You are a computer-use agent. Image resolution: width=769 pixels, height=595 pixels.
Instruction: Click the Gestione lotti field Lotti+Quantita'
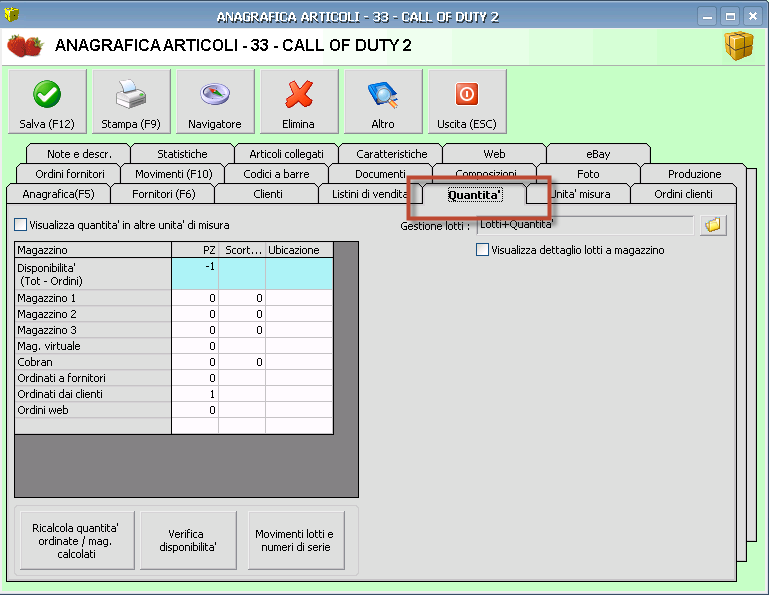coord(585,225)
